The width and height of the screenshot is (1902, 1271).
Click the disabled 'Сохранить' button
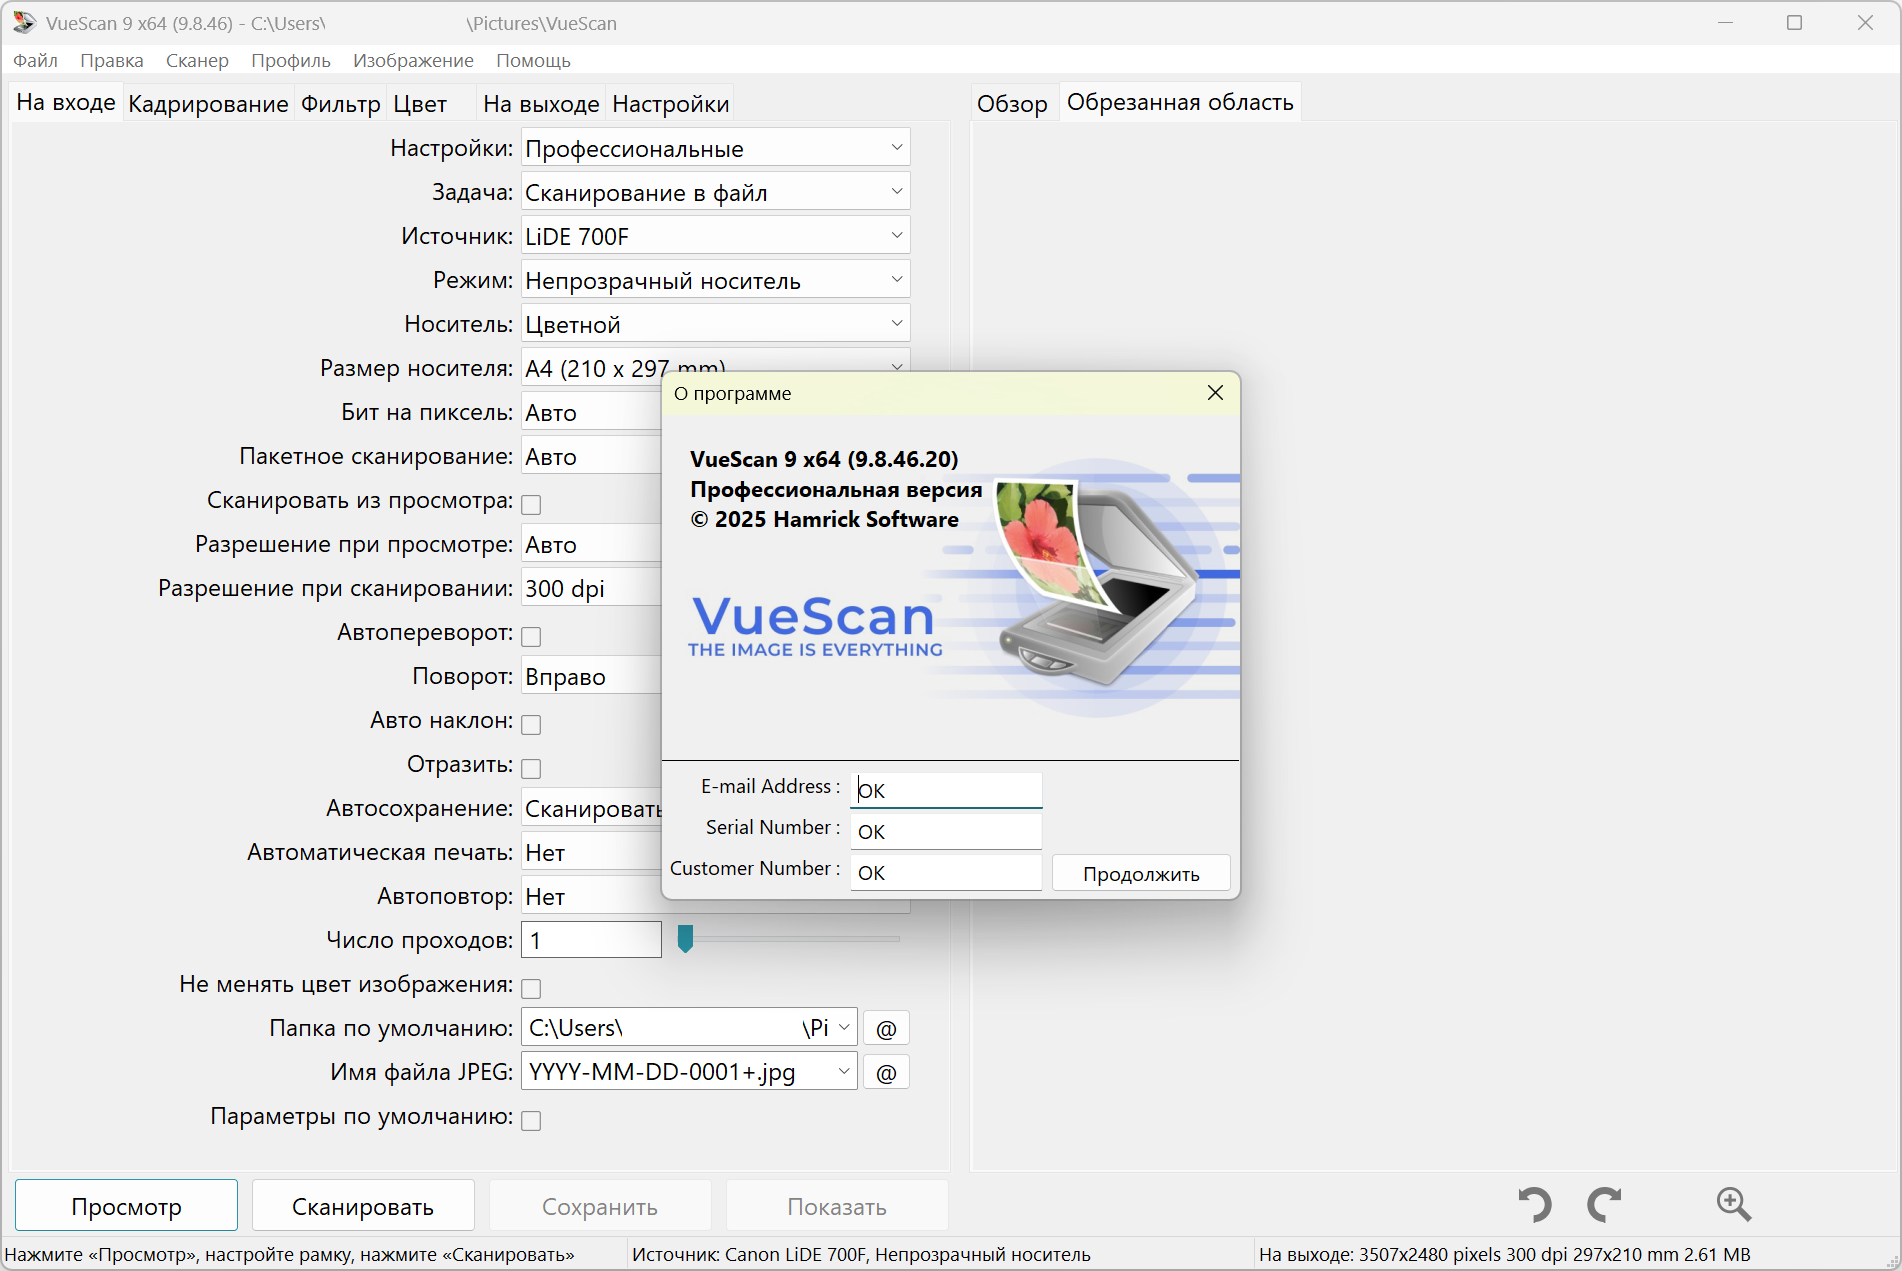pyautogui.click(x=600, y=1206)
